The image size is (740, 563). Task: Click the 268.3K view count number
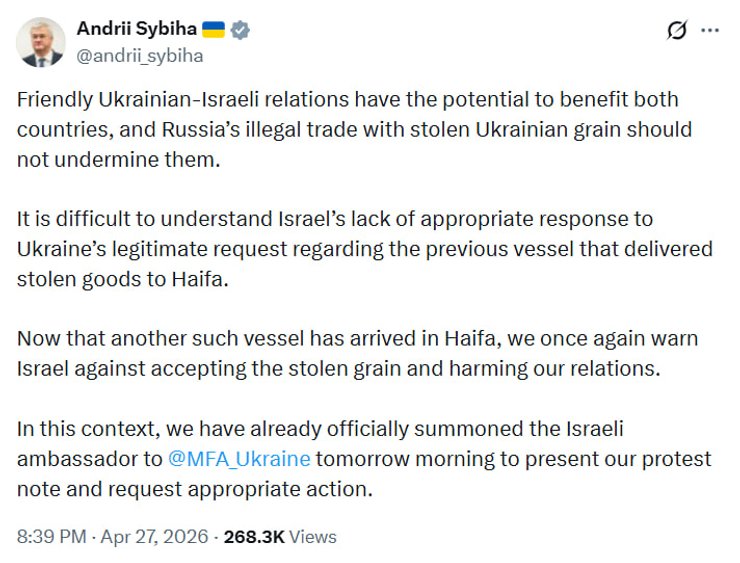point(253,537)
